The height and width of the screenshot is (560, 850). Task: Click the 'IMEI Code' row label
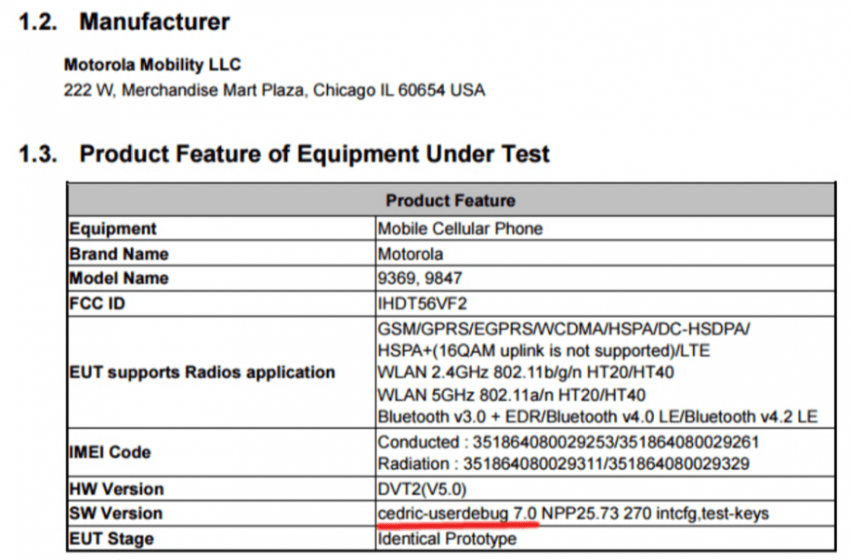pos(109,452)
